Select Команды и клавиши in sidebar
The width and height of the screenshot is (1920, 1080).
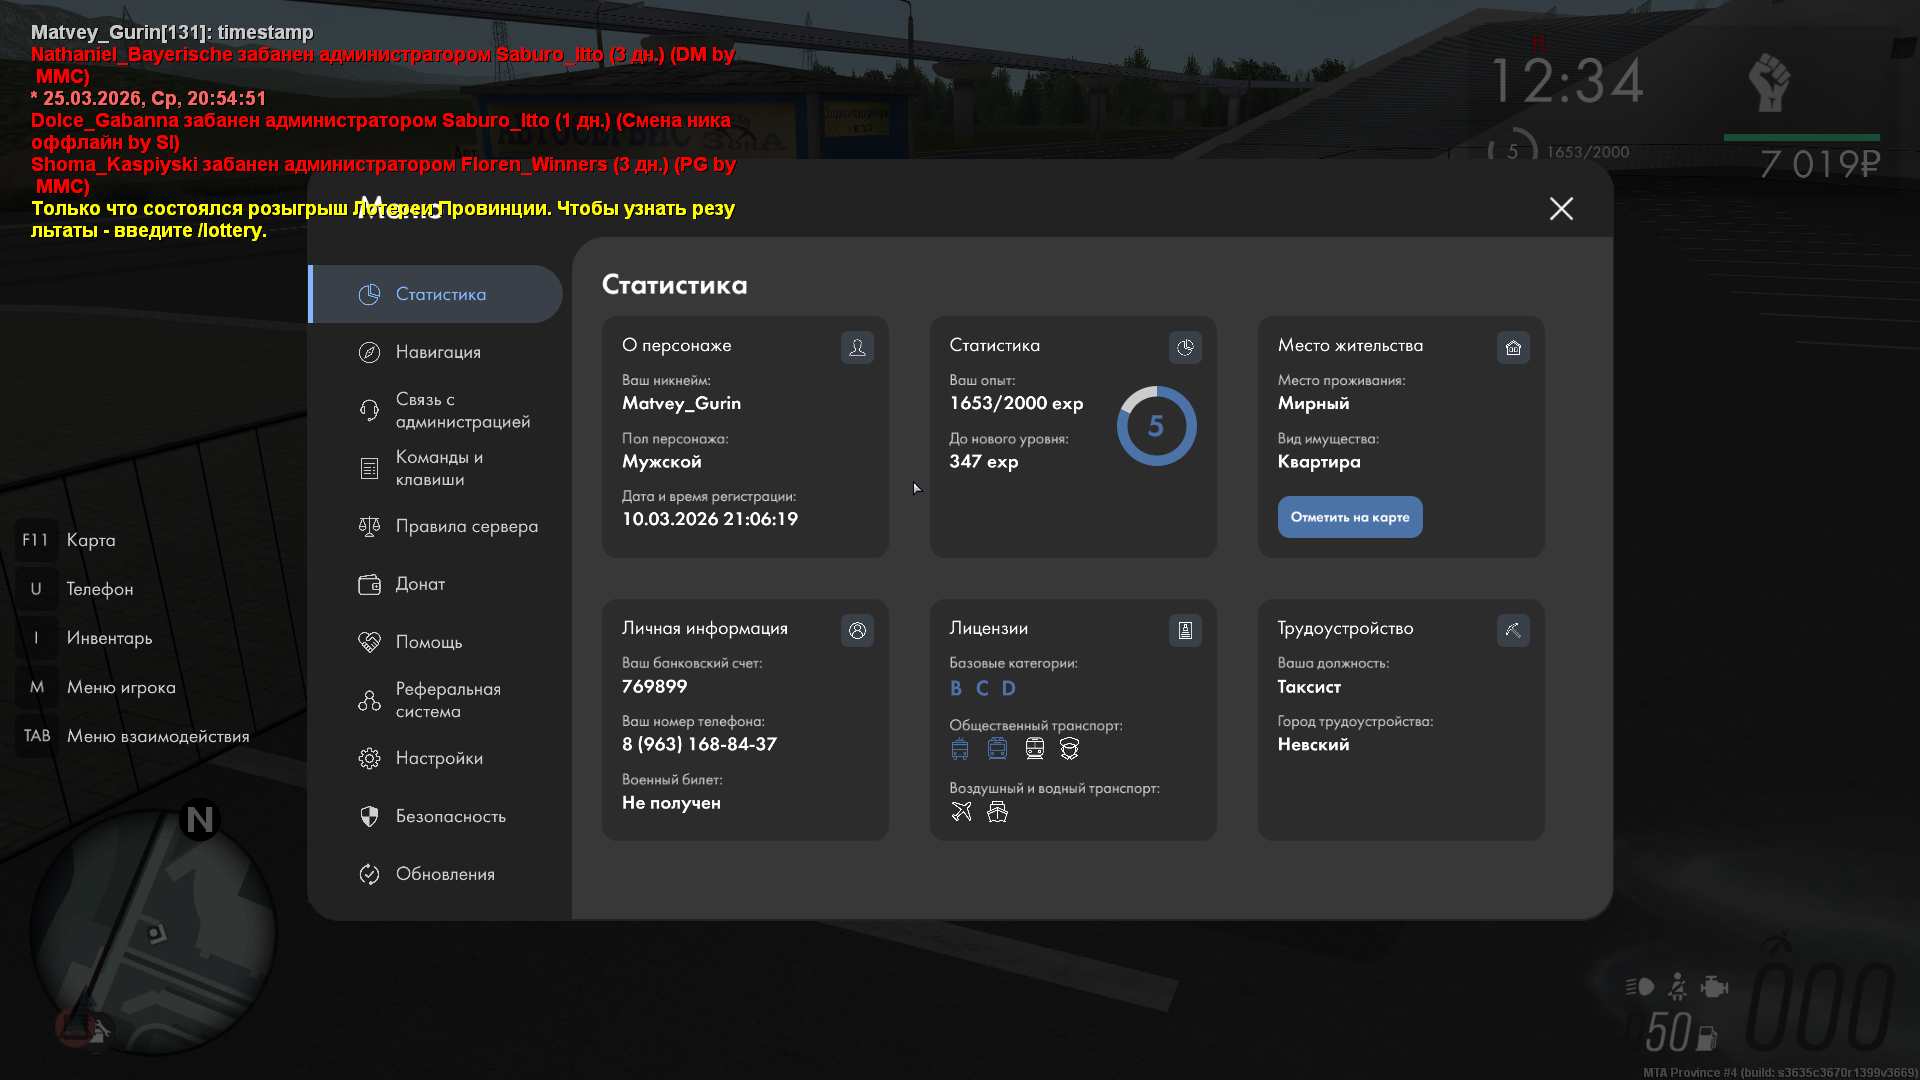(x=438, y=468)
